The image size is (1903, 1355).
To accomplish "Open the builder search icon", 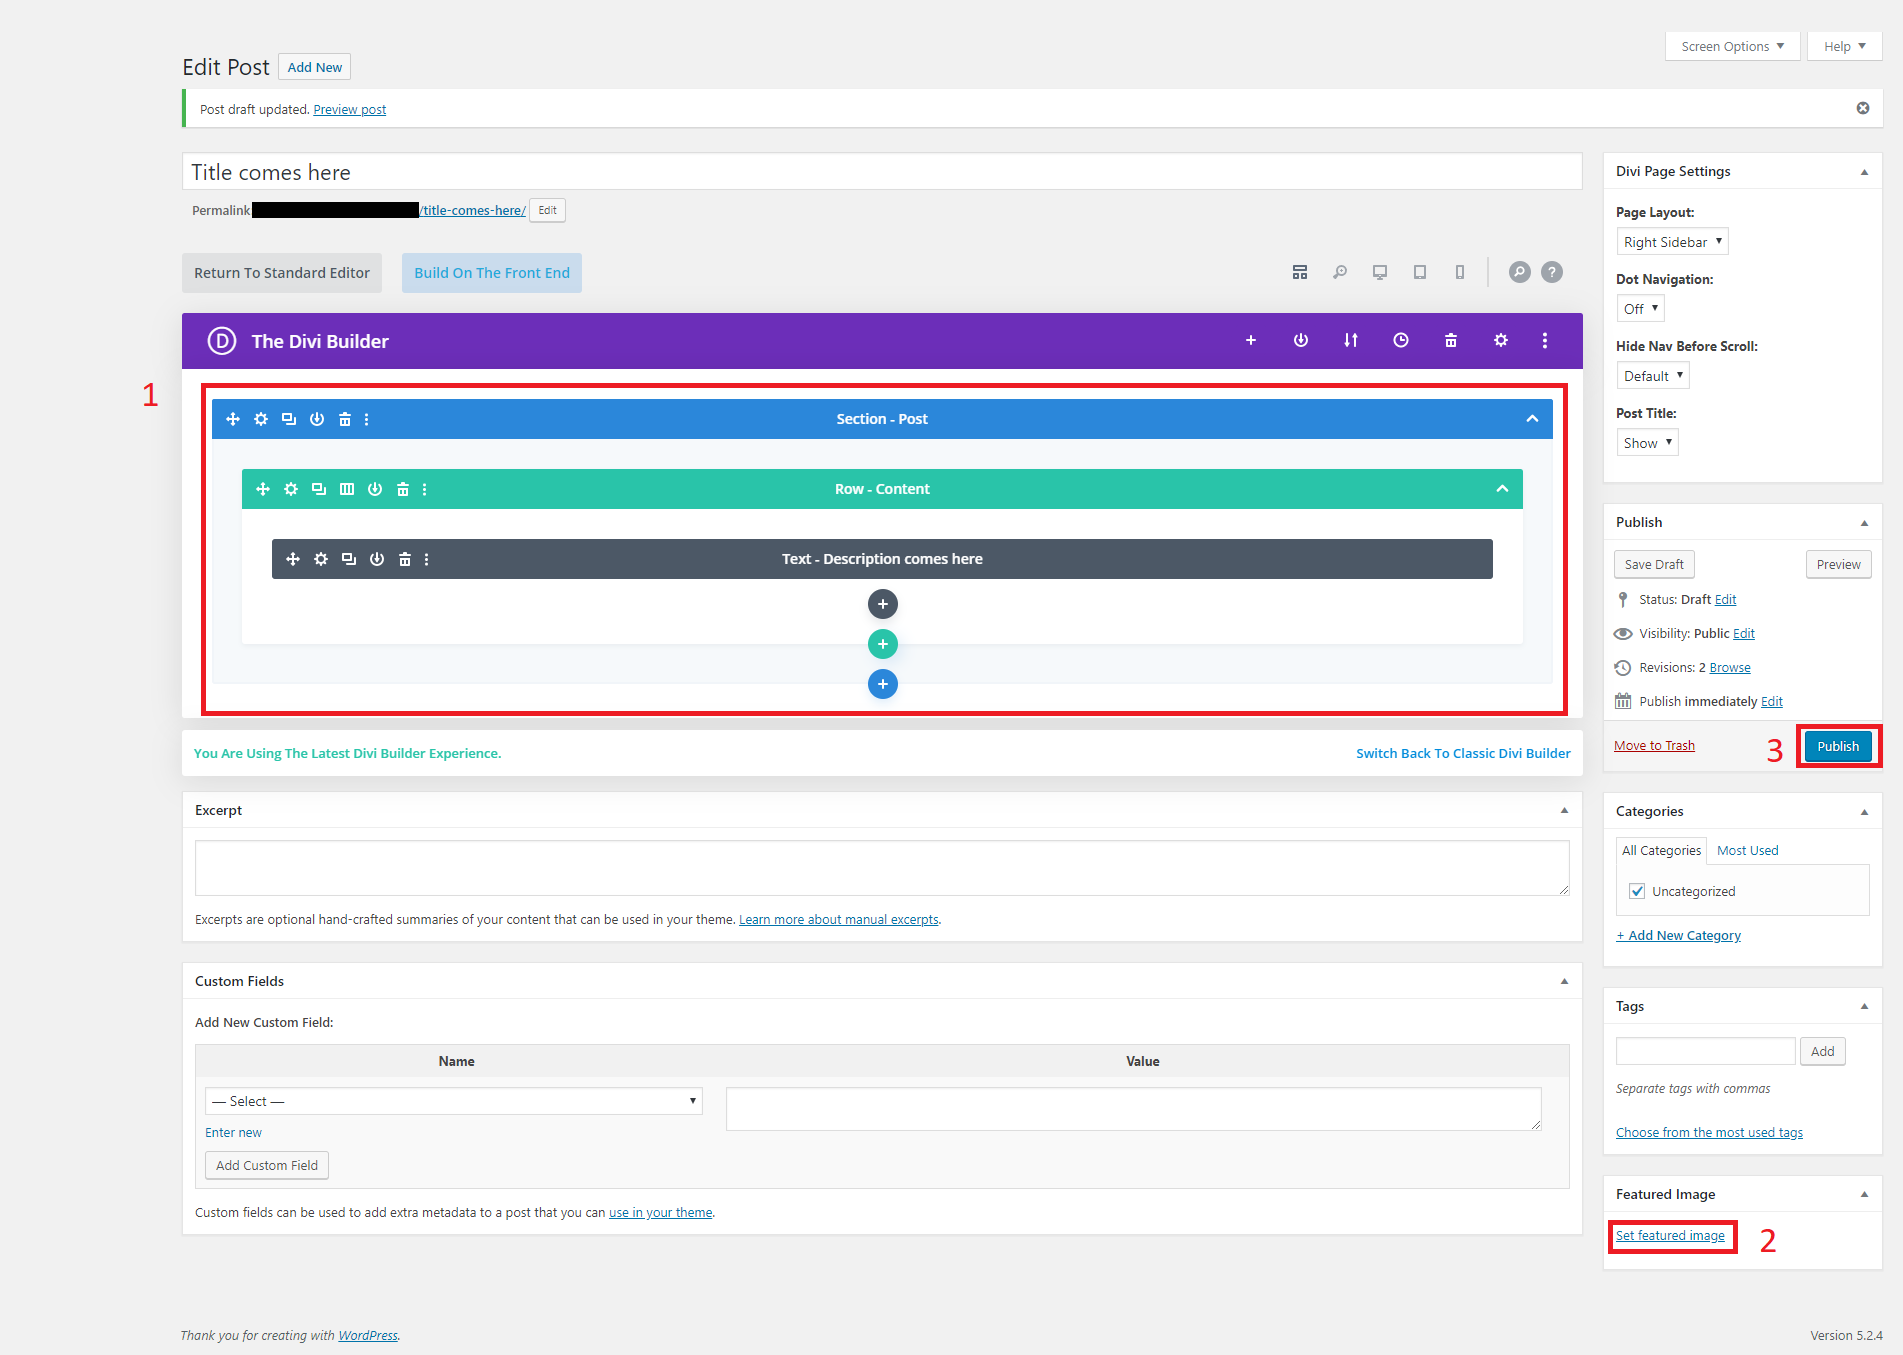I will pyautogui.click(x=1520, y=272).
